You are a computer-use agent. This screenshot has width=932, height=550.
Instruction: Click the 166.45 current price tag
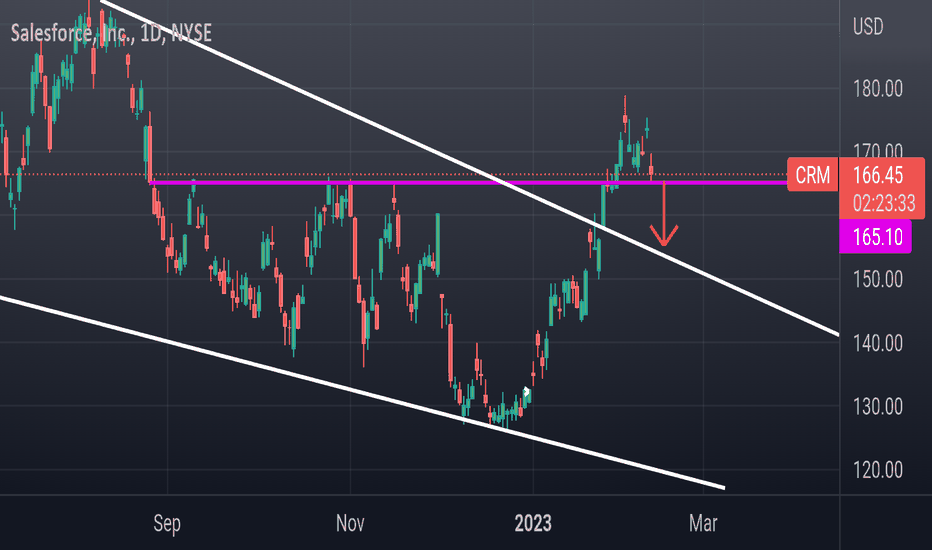click(878, 175)
